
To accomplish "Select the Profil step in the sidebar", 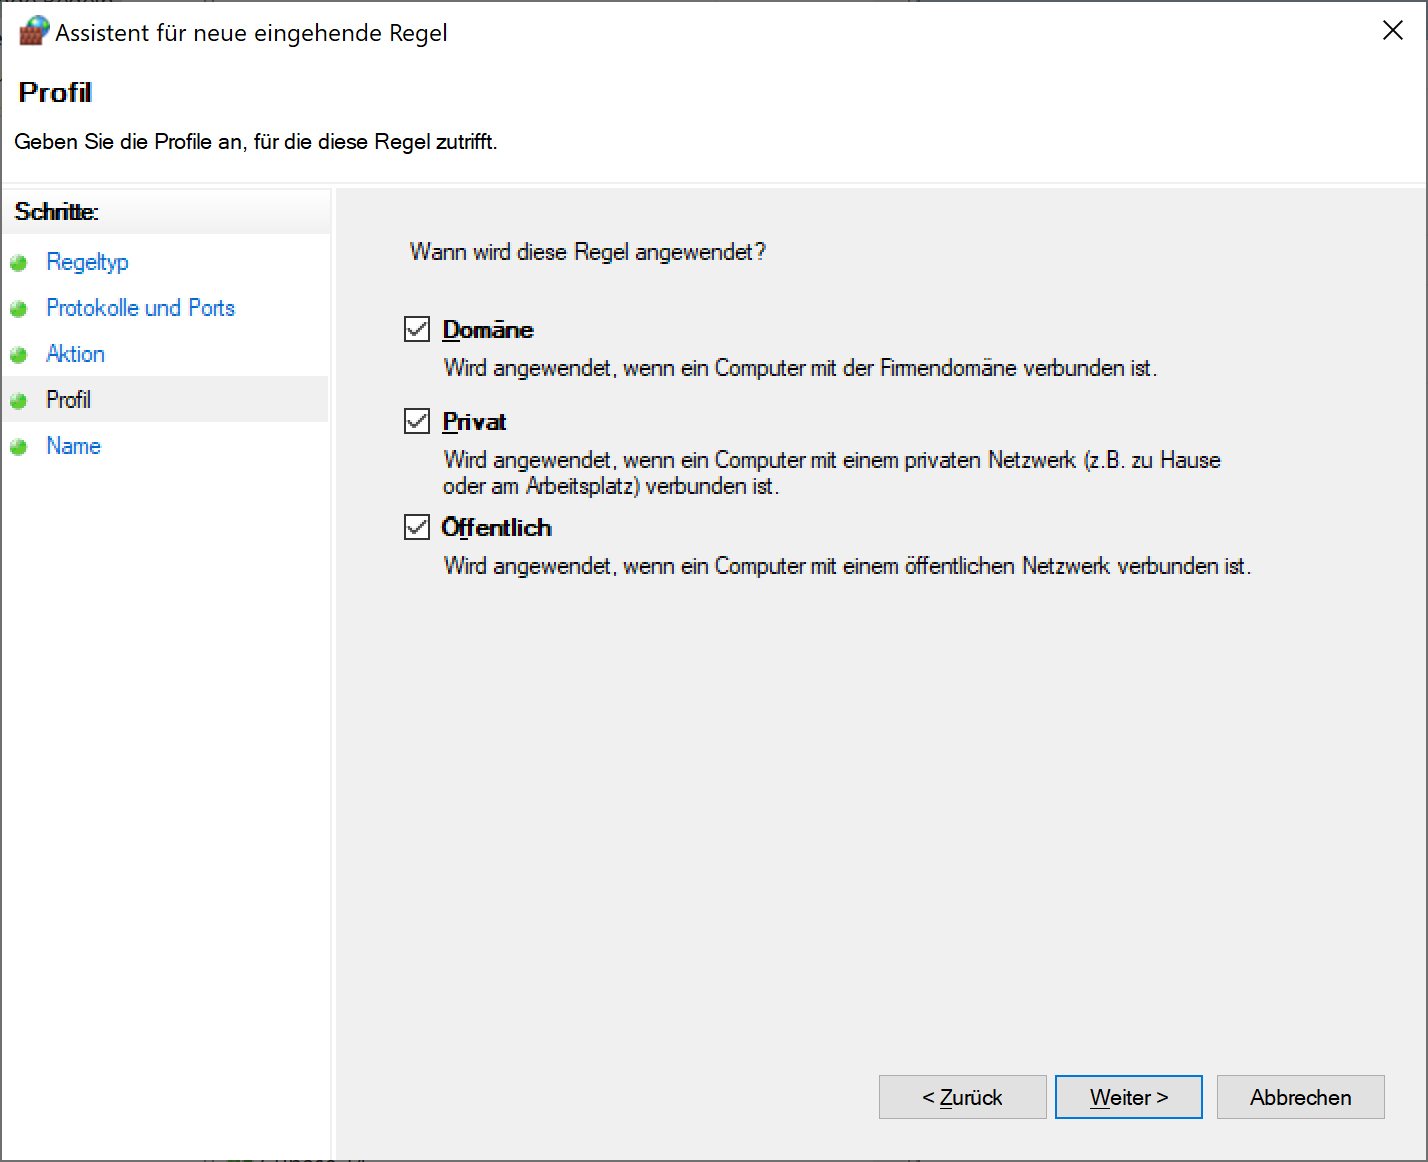I will [68, 400].
